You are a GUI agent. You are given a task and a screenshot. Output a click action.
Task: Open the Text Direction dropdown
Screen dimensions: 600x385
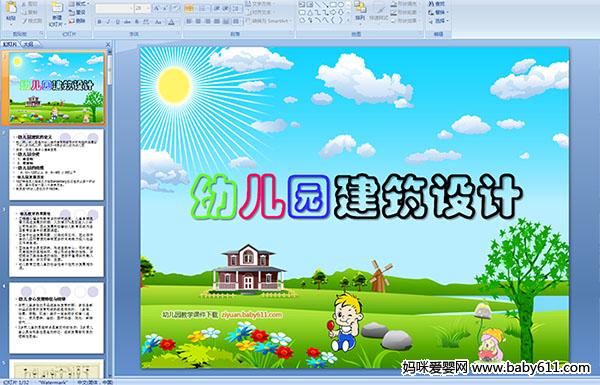tap(259, 4)
